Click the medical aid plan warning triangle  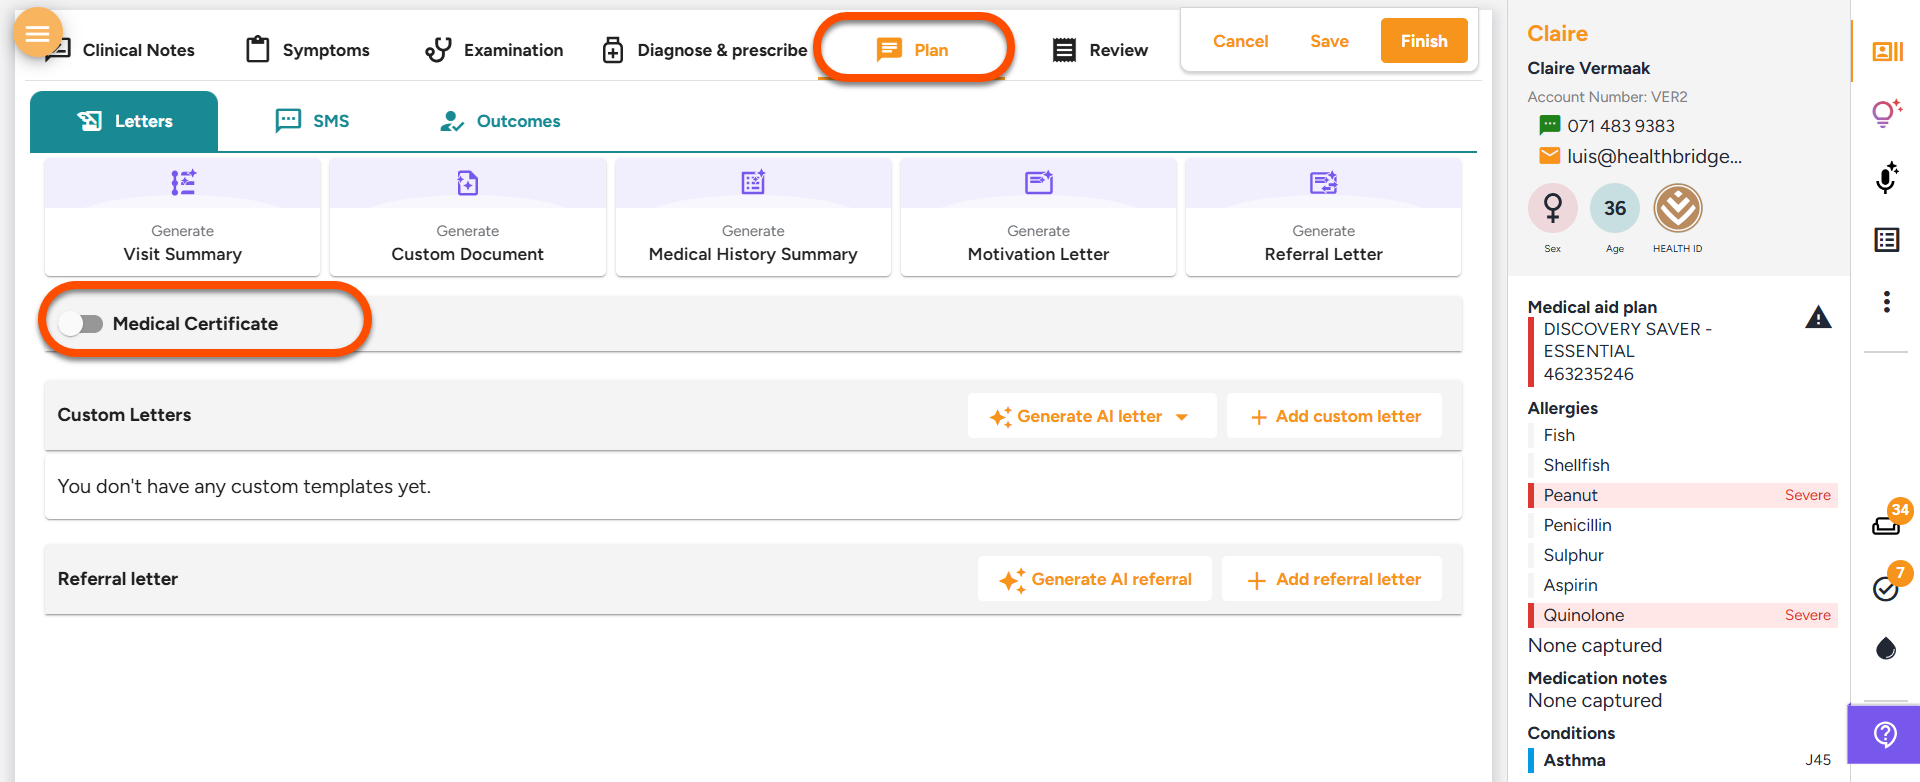point(1818,318)
